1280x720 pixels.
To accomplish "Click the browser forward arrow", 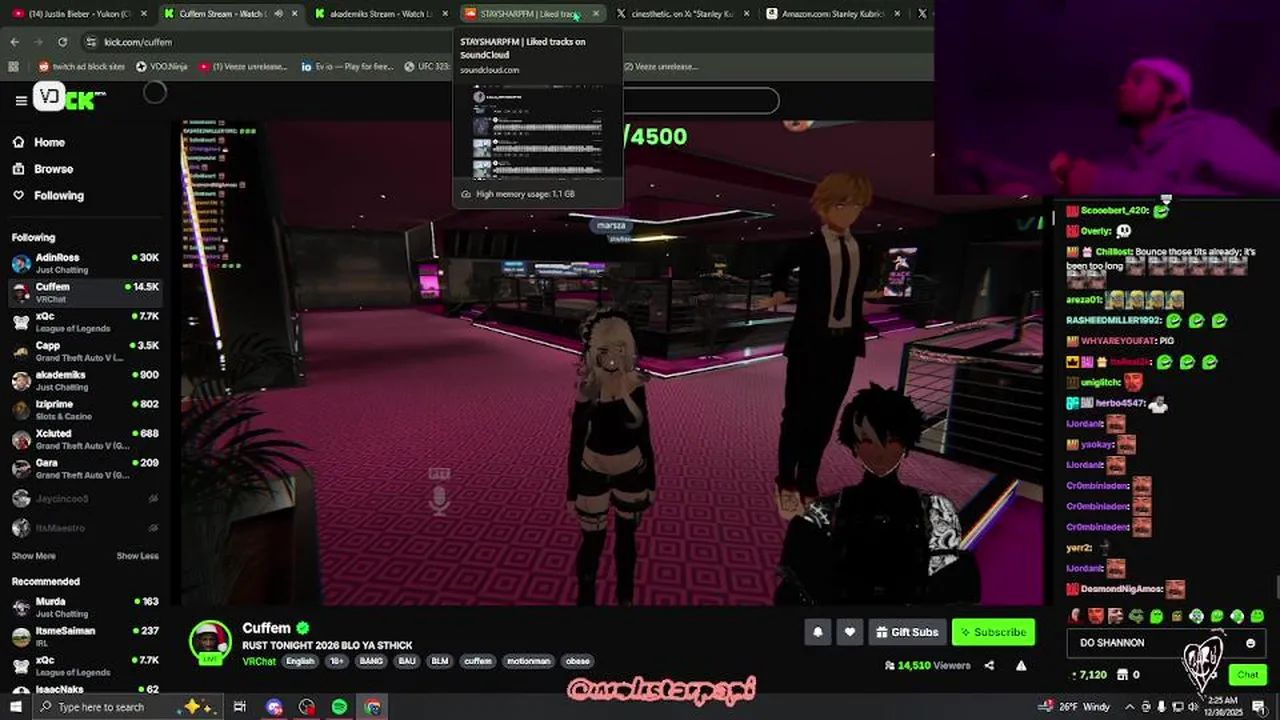I will pyautogui.click(x=38, y=42).
